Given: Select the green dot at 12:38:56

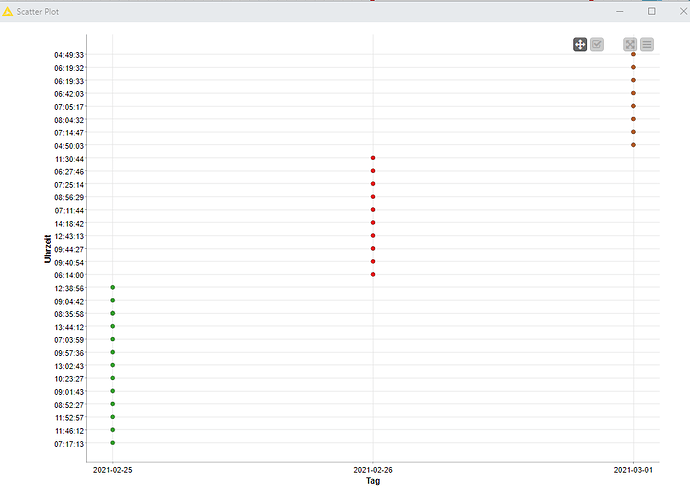Looking at the screenshot, I should (x=113, y=287).
